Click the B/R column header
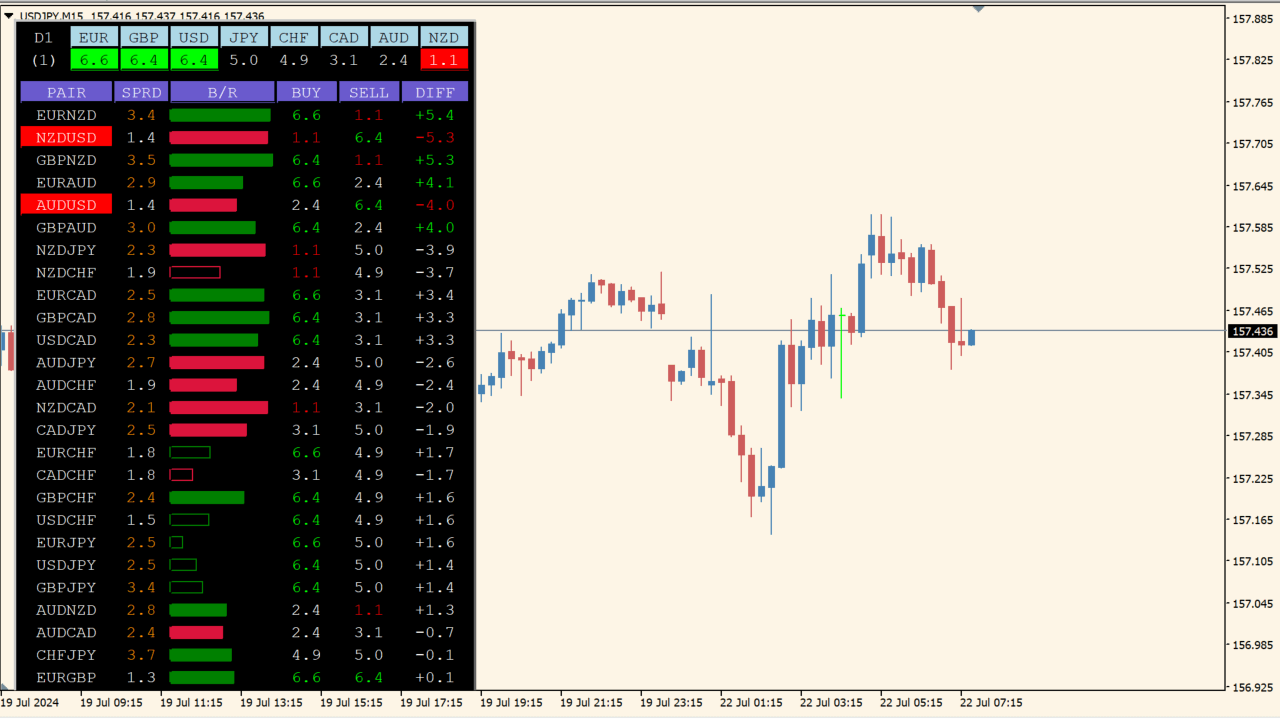This screenshot has width=1280, height=719. [x=222, y=93]
